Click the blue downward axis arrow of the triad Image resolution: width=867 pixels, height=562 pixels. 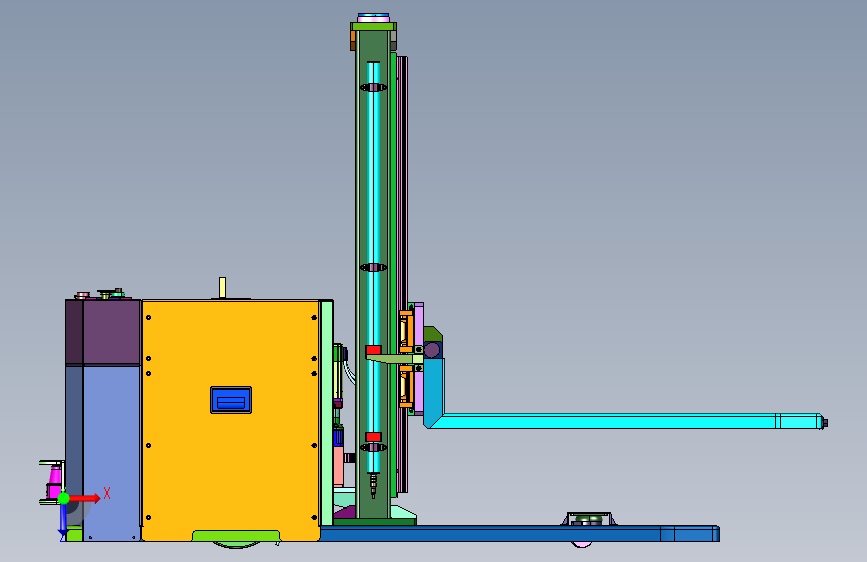click(63, 521)
